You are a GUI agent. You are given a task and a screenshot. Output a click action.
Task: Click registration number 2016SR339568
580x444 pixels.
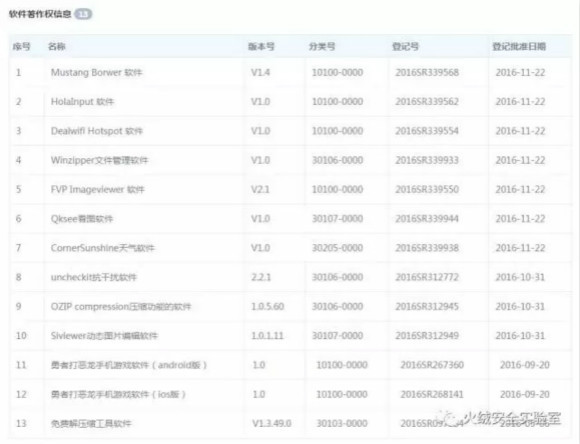pos(427,73)
